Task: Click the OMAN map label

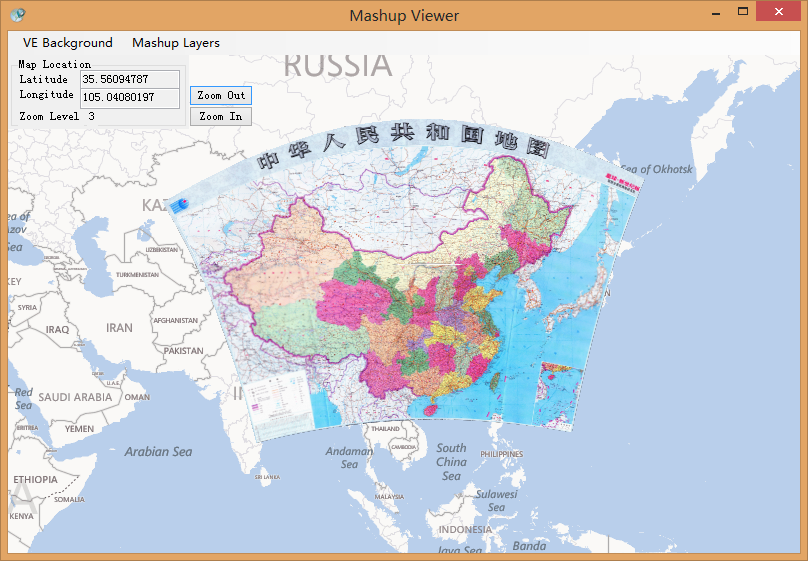Action: click(137, 397)
